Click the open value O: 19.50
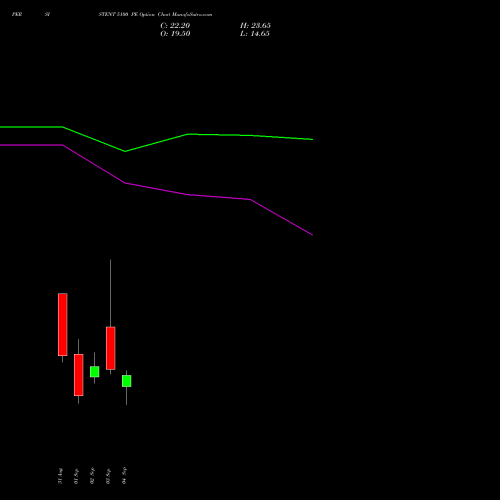This screenshot has height=500, width=500. click(175, 34)
